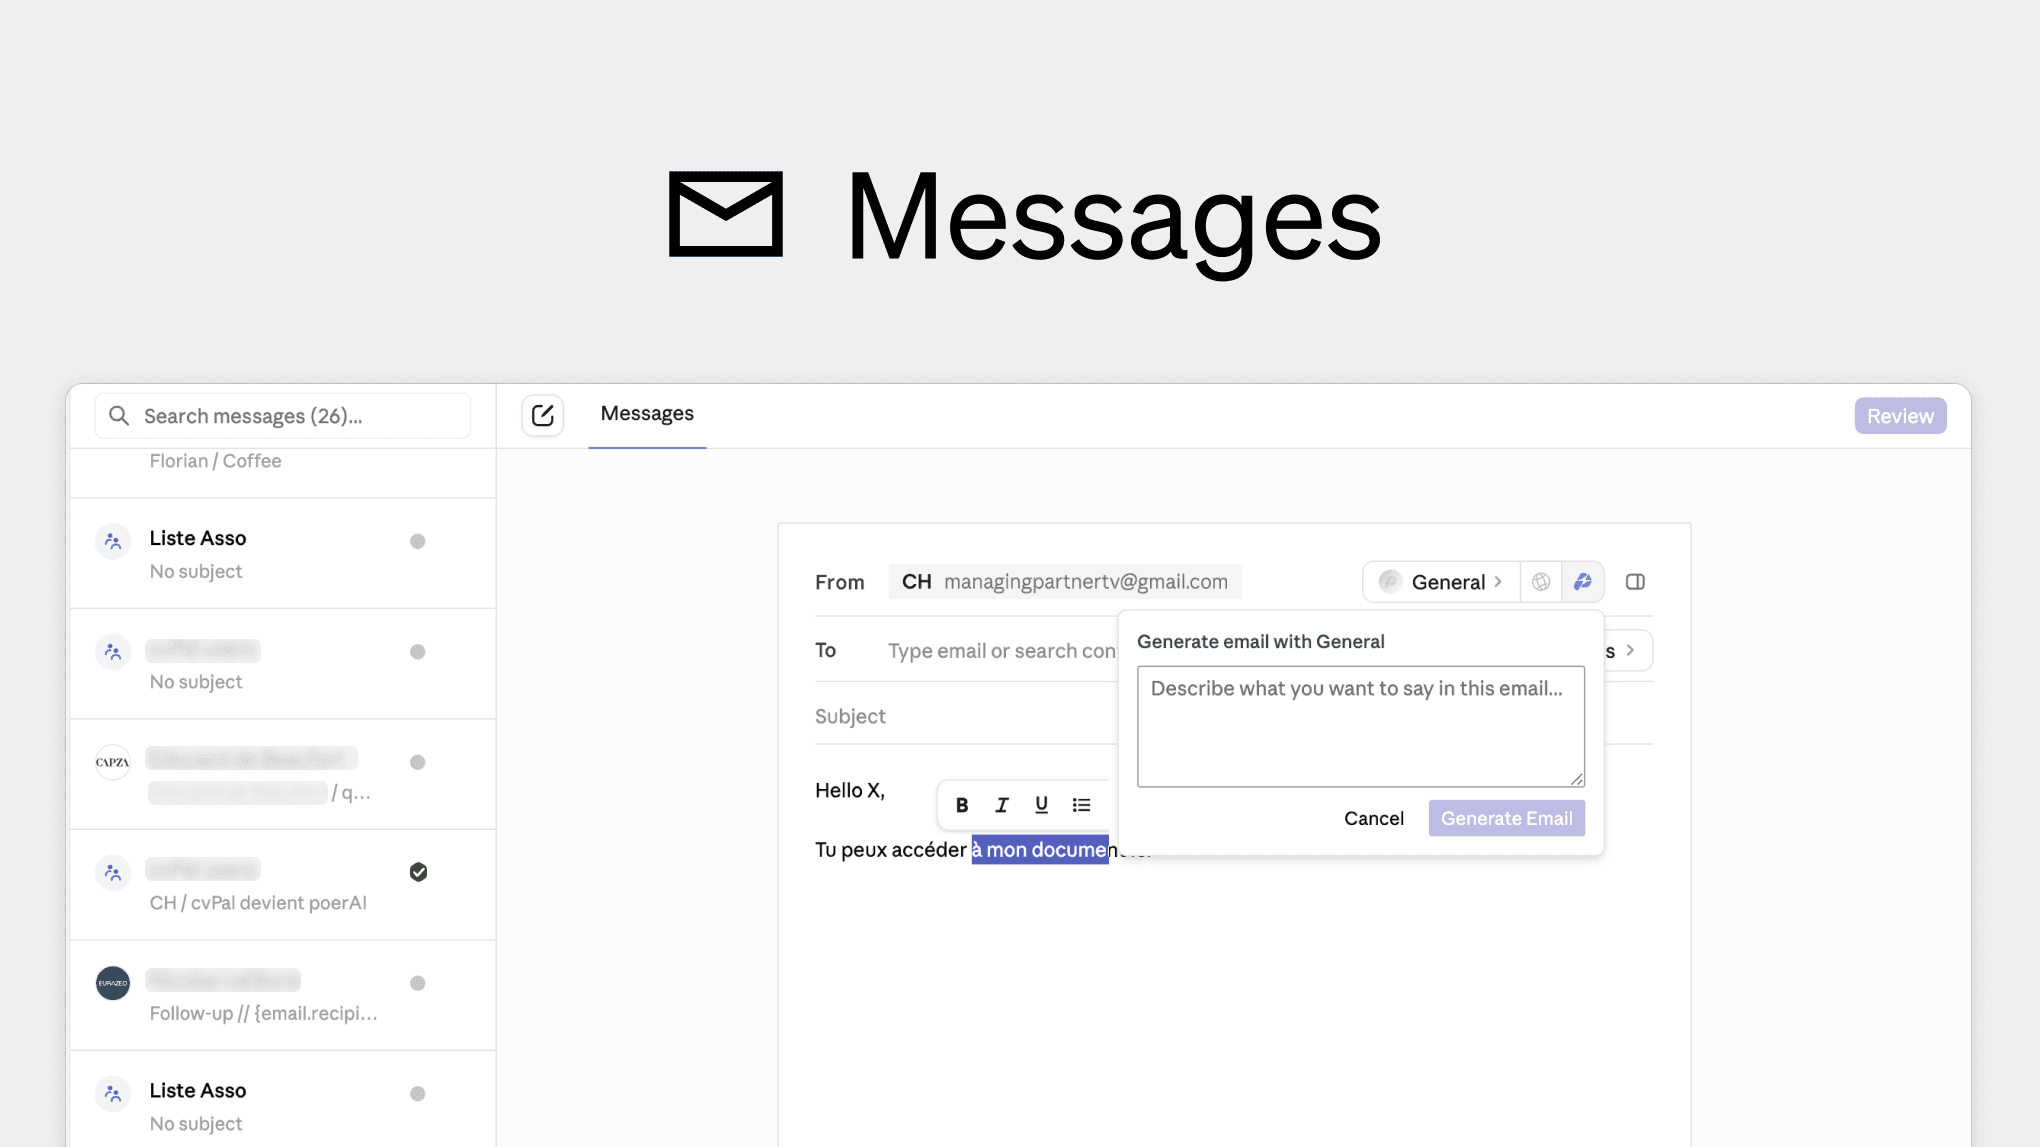Toggle the status dot on the EURAZEO follow-up message
The width and height of the screenshot is (2040, 1147).
(x=418, y=983)
